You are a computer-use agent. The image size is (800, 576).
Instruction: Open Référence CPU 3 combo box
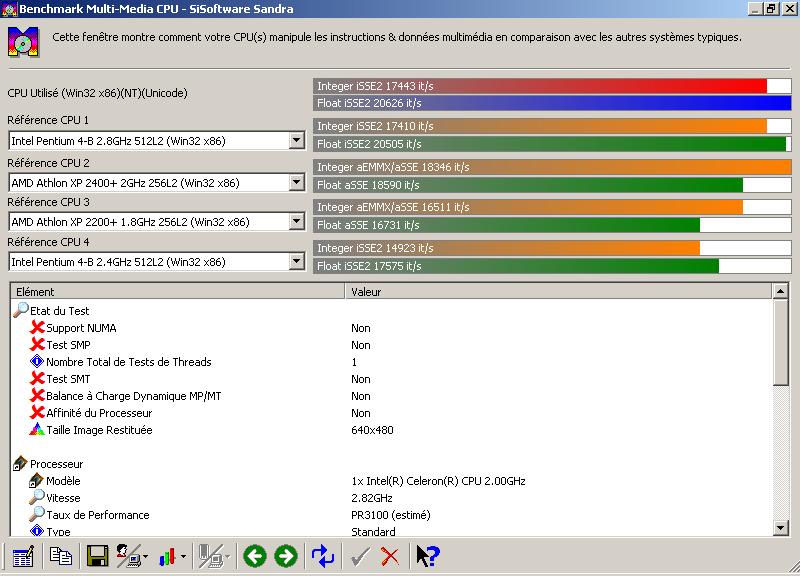click(157, 222)
